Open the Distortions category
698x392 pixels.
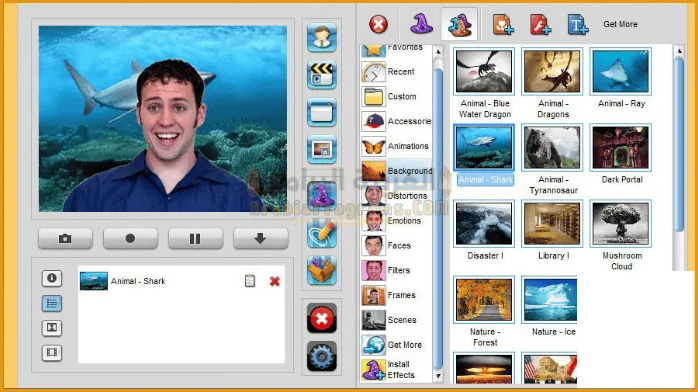pos(396,196)
